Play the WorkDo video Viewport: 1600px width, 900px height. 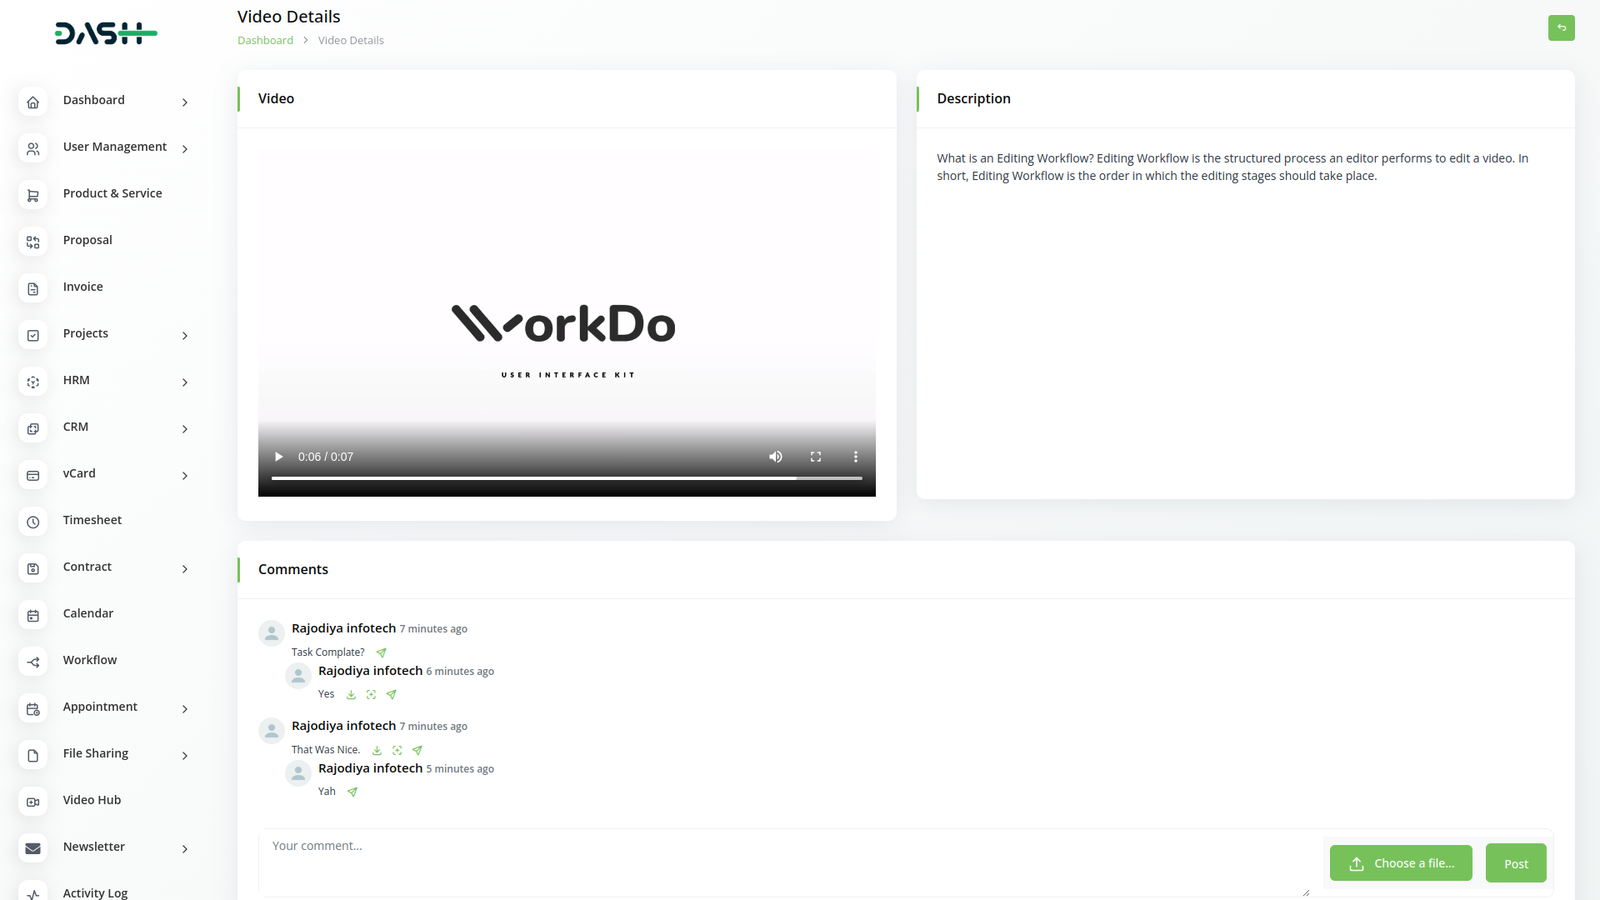point(279,457)
